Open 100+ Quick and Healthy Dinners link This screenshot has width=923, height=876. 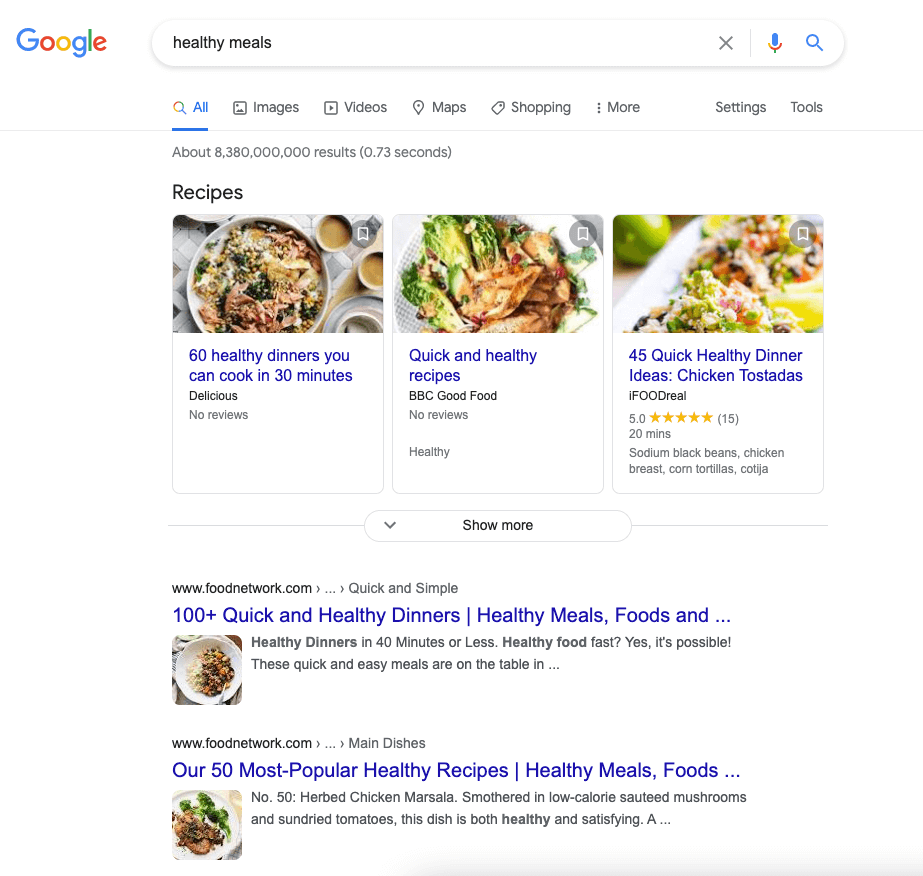[x=451, y=616]
